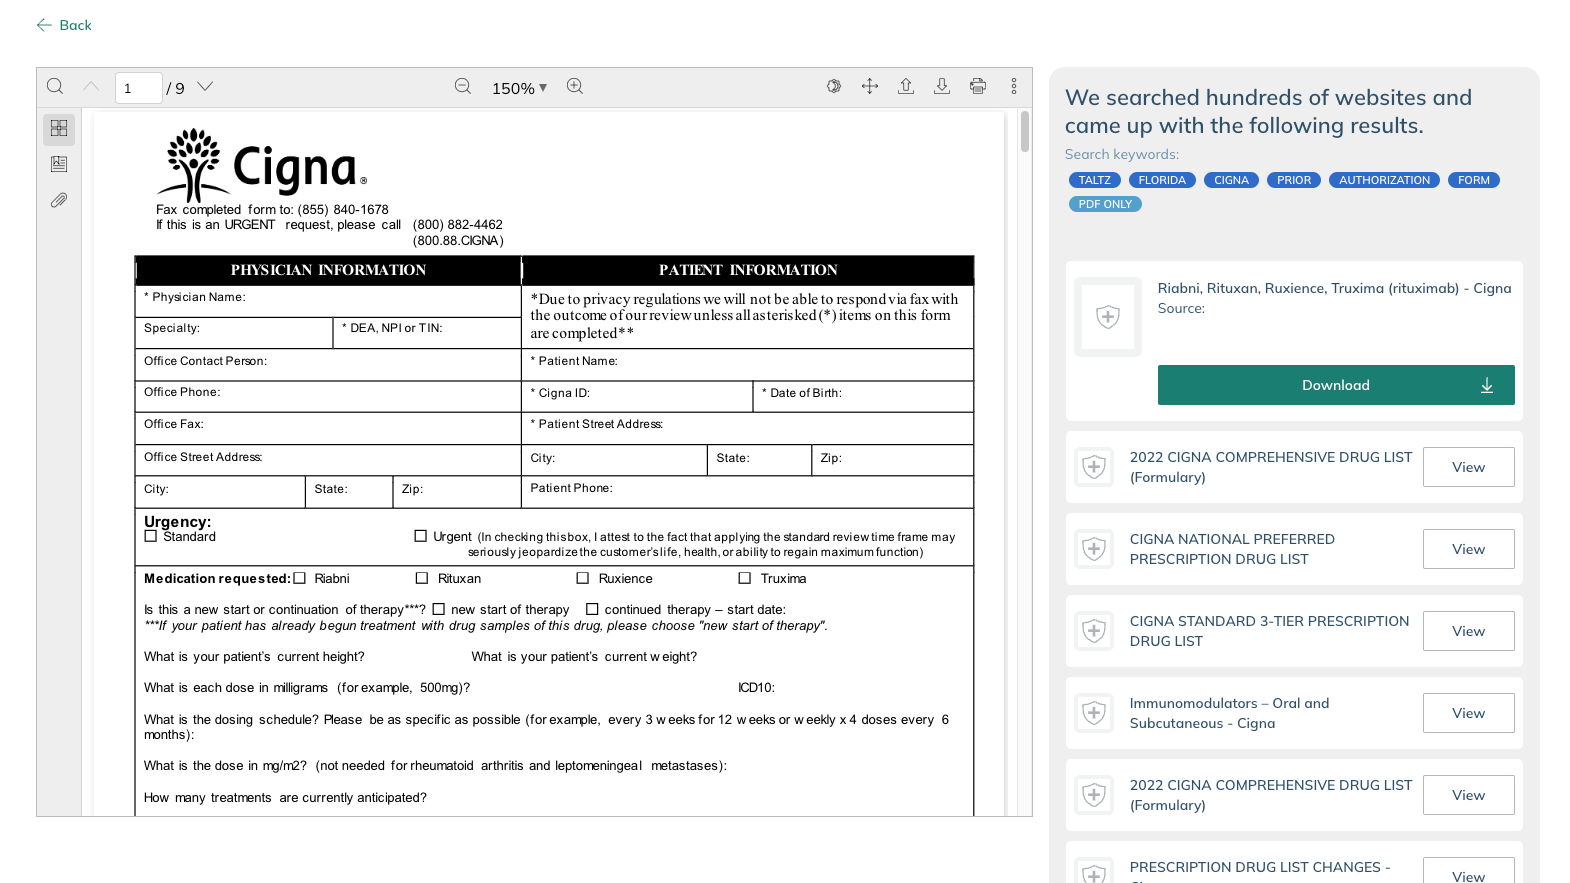View CIGNA NATIONAL PREFERRED PRESCRIPTION DRUG LIST
The height and width of the screenshot is (883, 1570).
[1468, 549]
